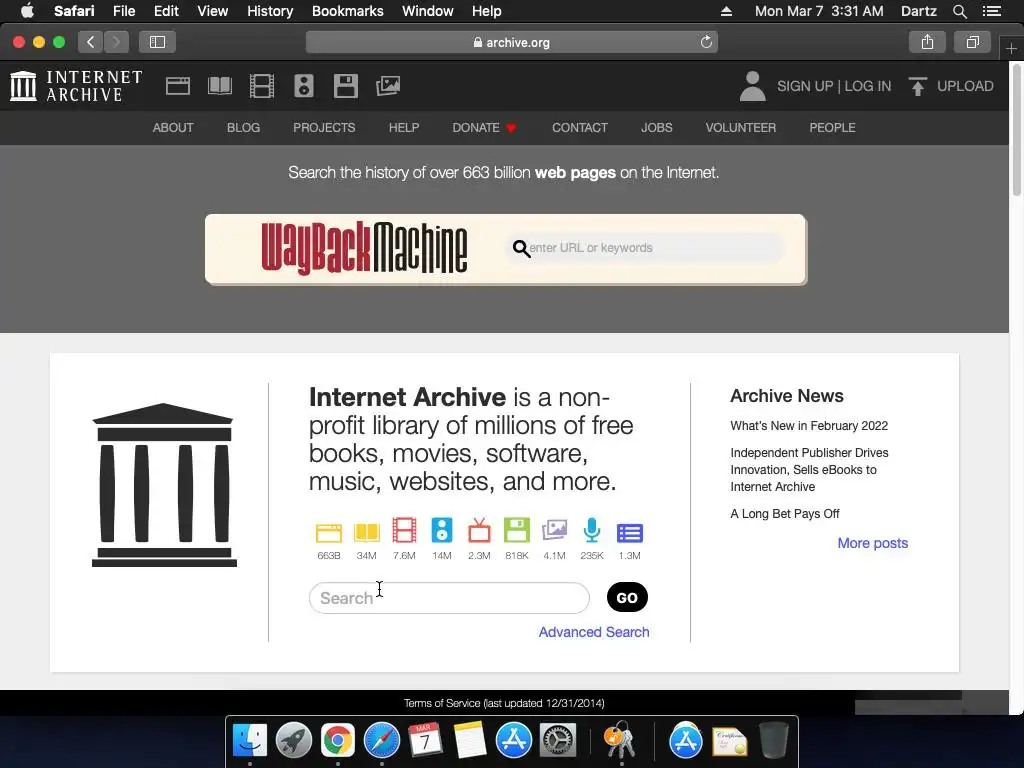
Task: Select the TV icon labeled 2.3M
Action: [479, 530]
